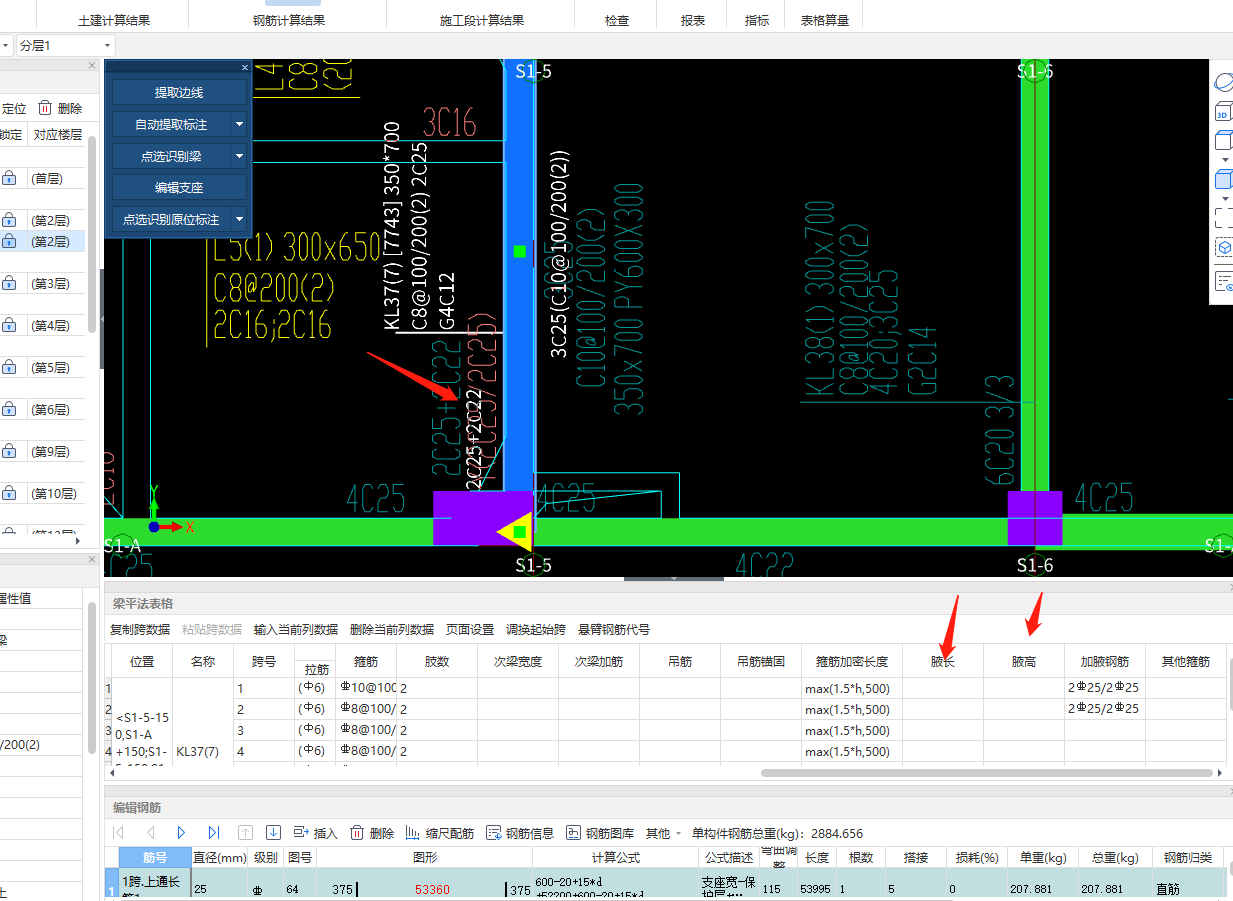
Task: Click the display settings list-eye icon
Action: point(1224,282)
